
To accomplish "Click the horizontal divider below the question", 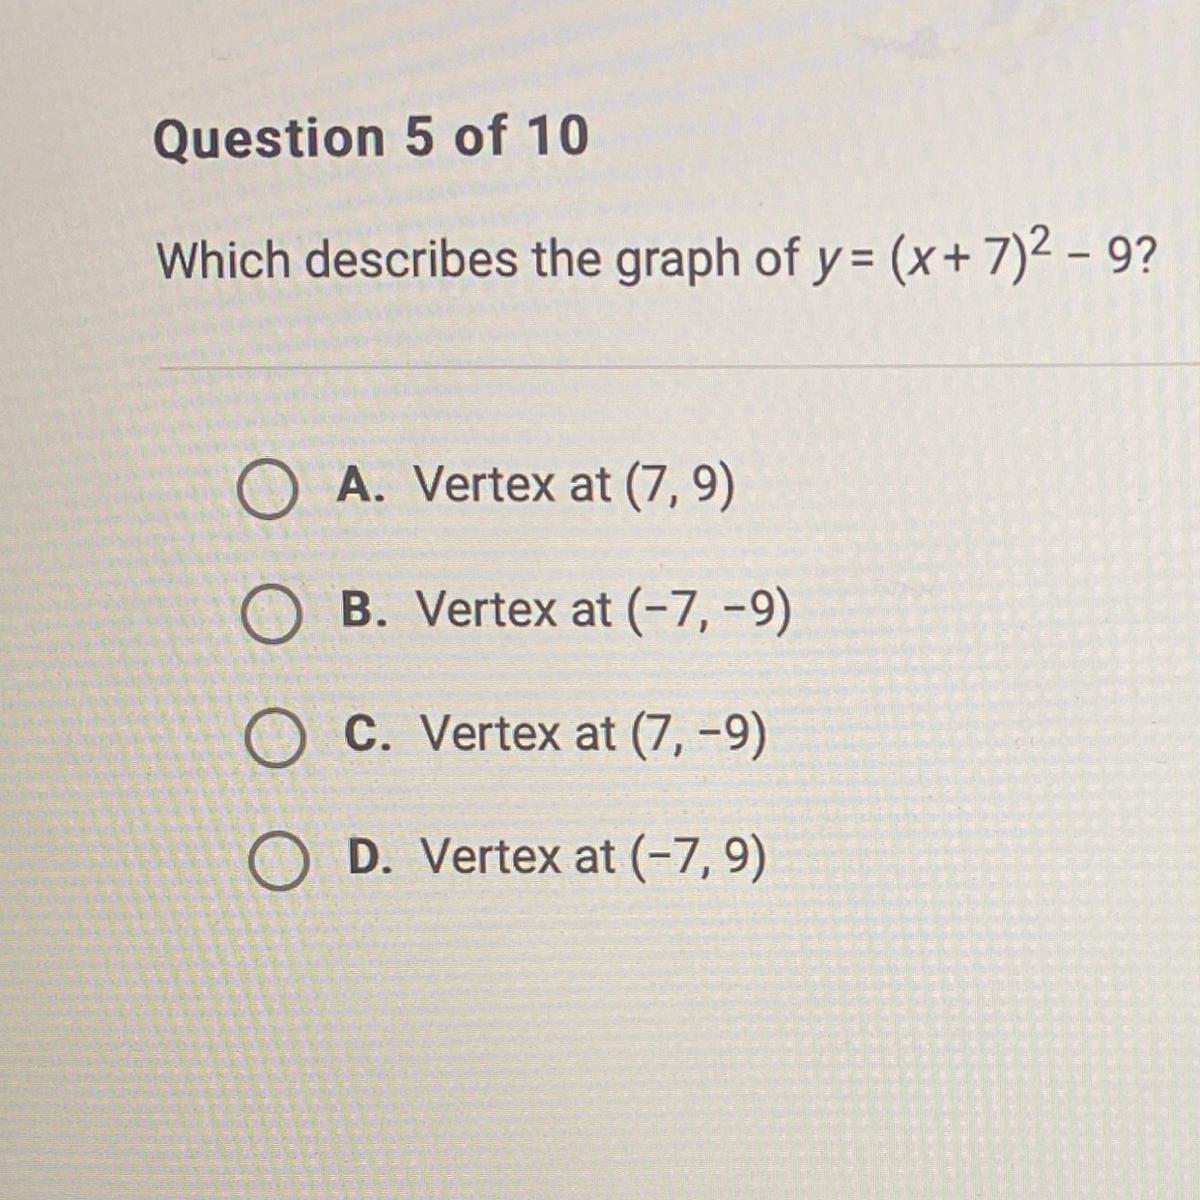I will [680, 367].
